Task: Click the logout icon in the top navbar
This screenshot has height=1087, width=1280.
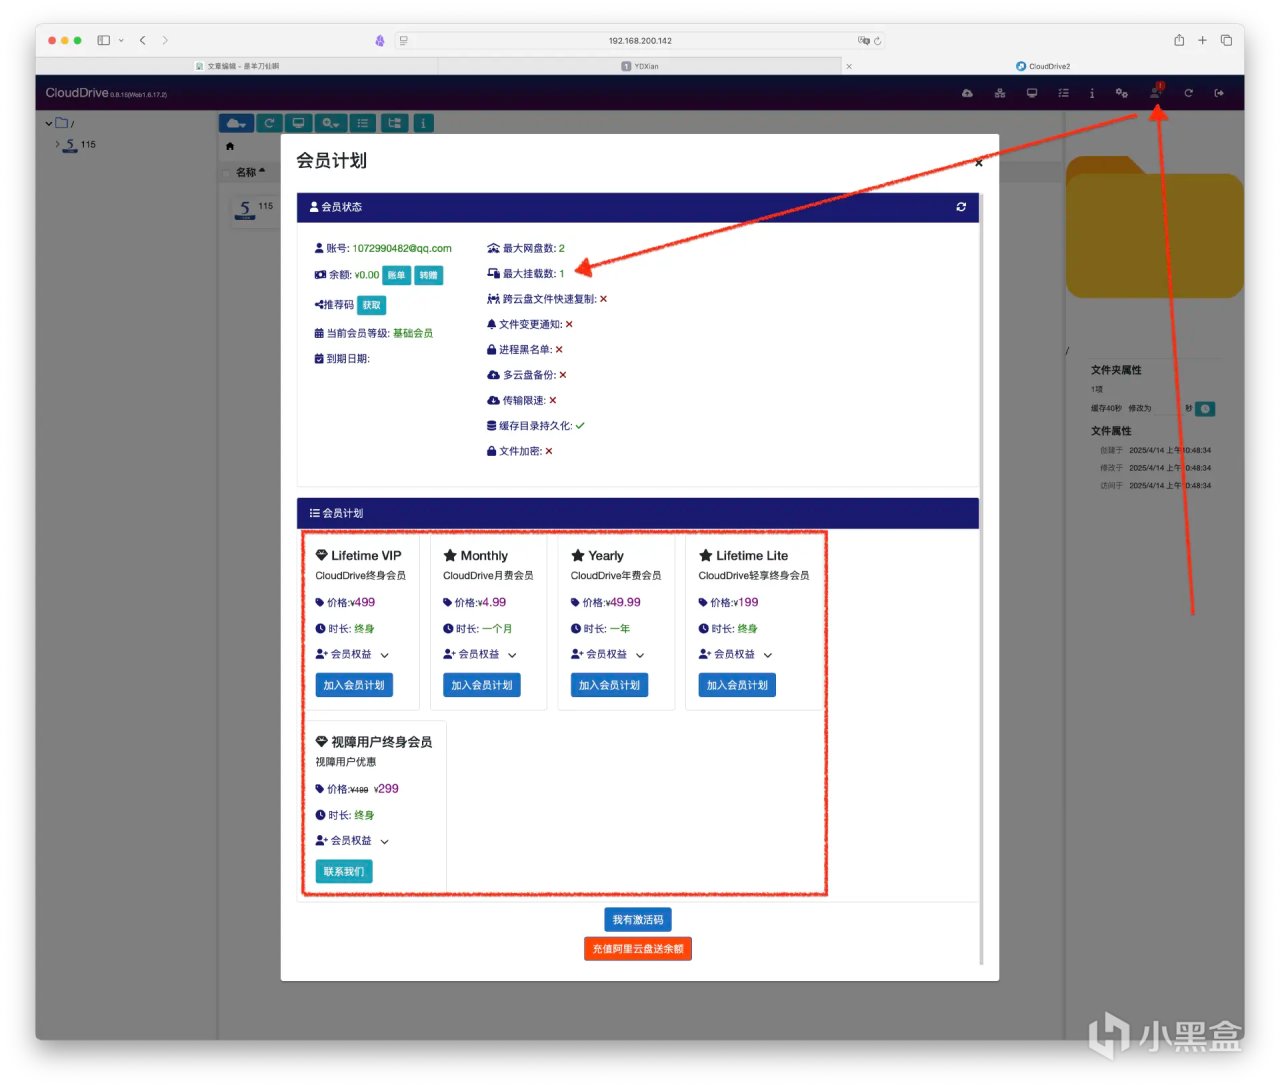Action: [x=1219, y=93]
